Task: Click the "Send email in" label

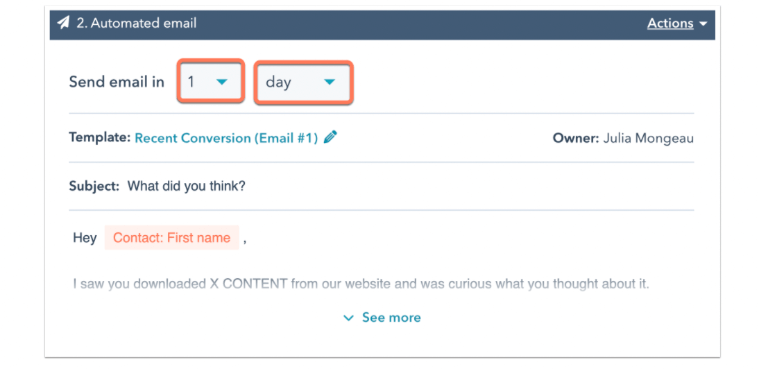Action: tap(117, 82)
